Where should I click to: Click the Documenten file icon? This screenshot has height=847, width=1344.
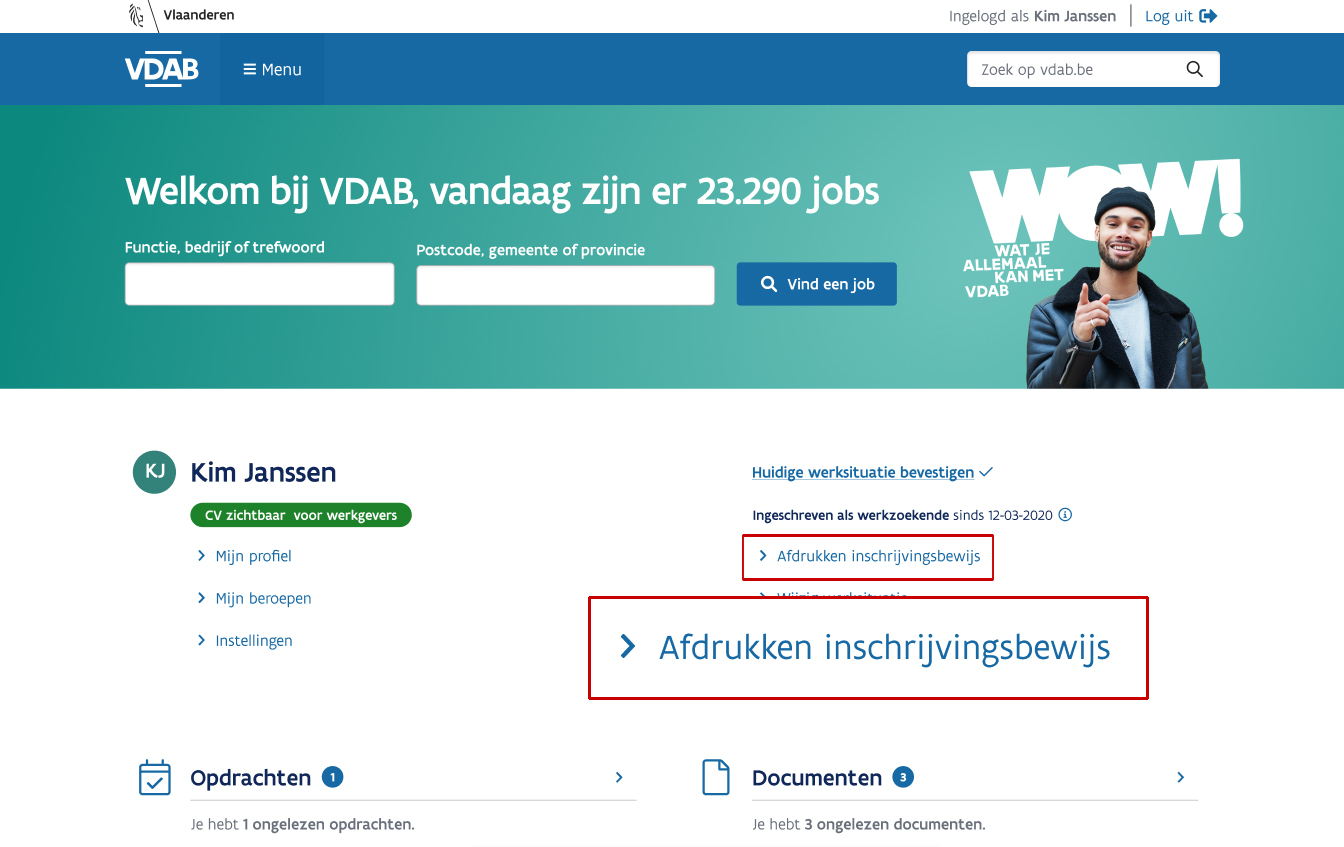point(716,778)
